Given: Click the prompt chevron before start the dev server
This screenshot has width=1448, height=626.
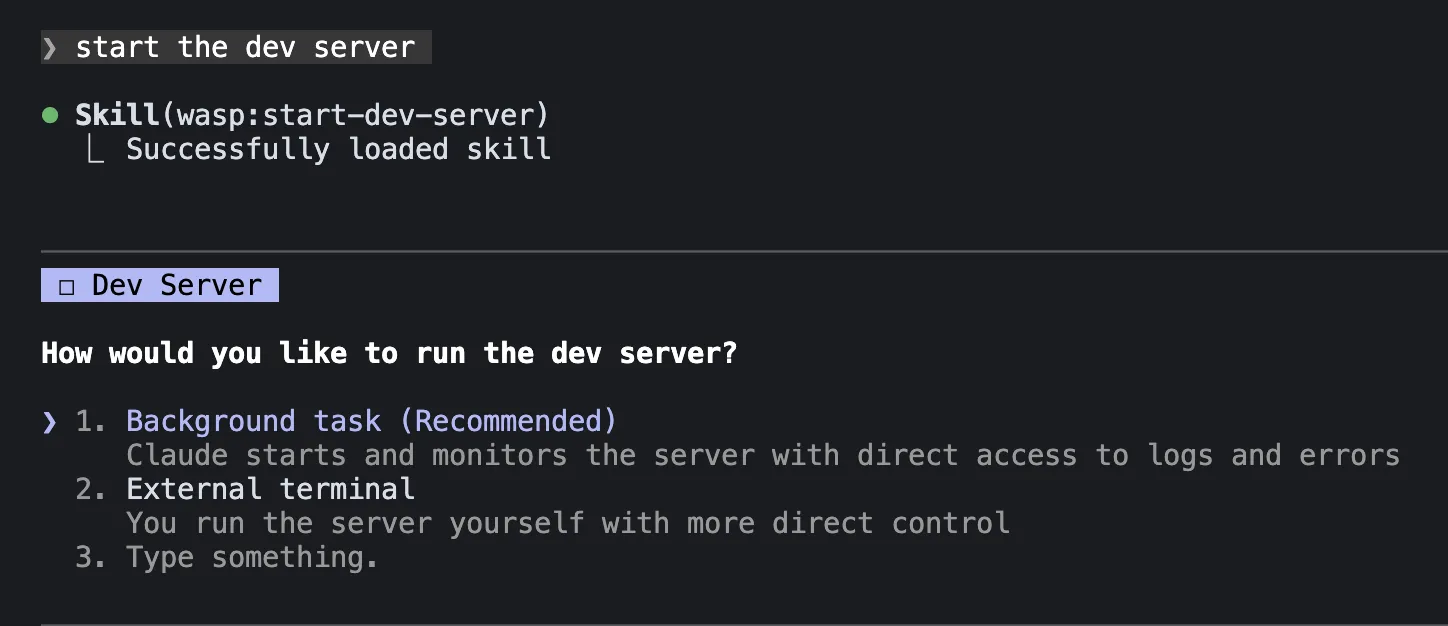Looking at the screenshot, I should [50, 46].
